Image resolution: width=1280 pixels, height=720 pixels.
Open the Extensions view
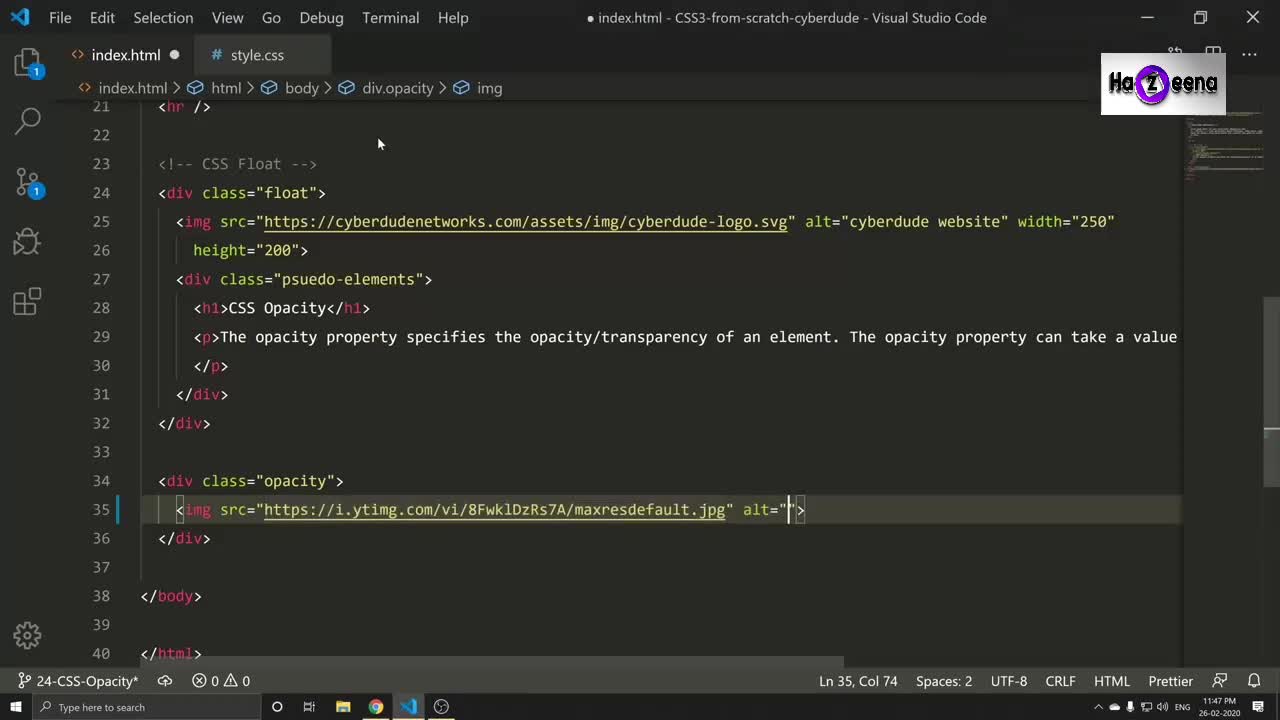coord(27,301)
